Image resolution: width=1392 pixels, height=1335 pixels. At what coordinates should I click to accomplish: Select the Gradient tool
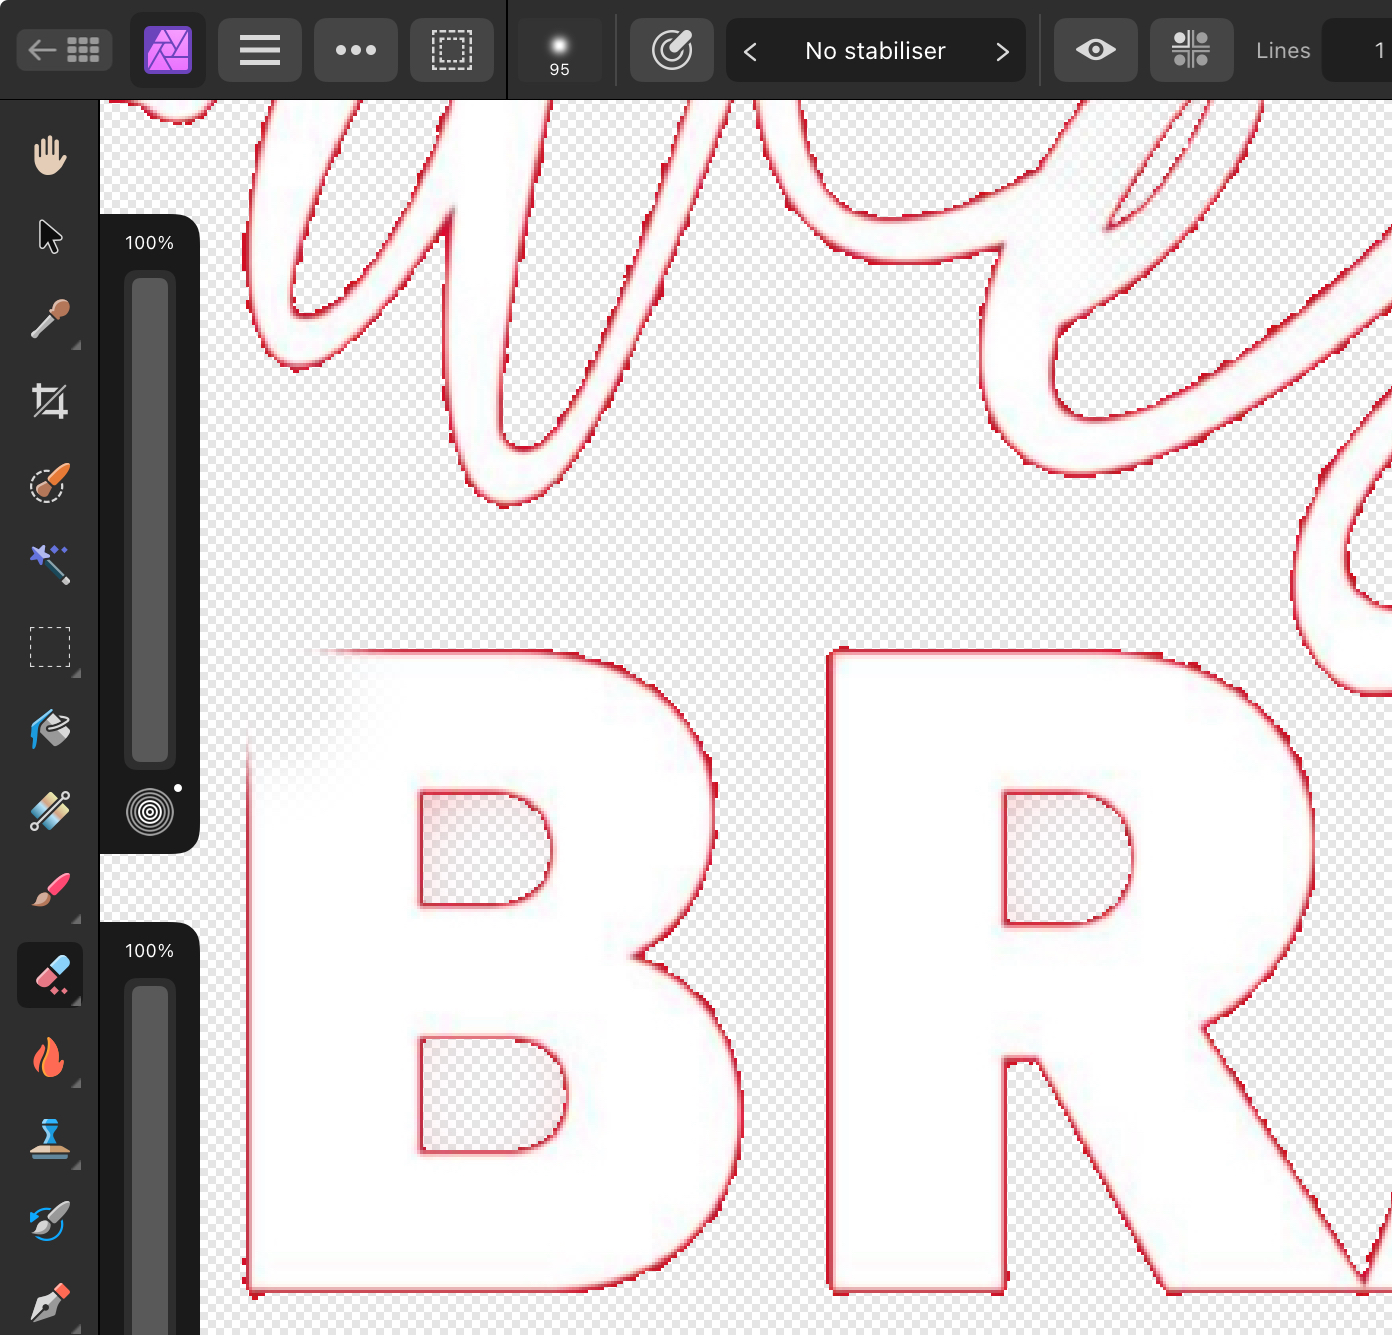[49, 811]
